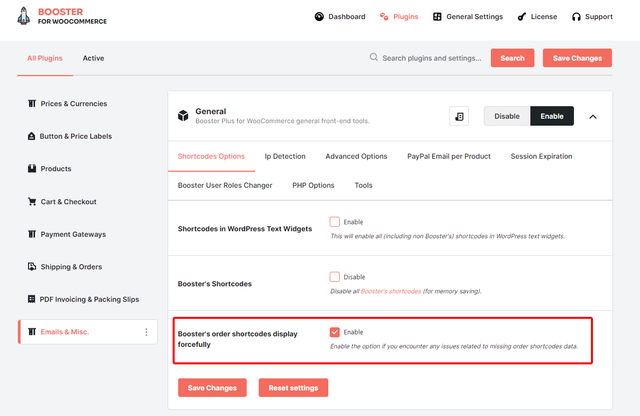Uncheck order shortcodes display forcefully checkbox
This screenshot has width=640, height=416.
point(335,332)
